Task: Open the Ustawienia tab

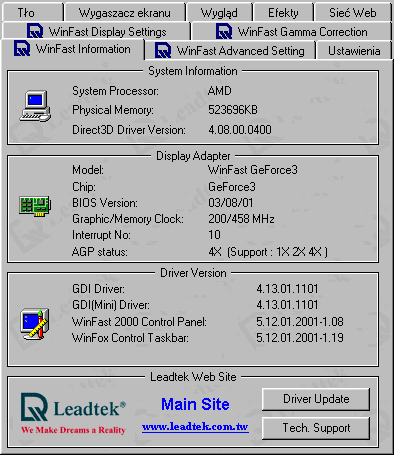Action: pyautogui.click(x=354, y=51)
